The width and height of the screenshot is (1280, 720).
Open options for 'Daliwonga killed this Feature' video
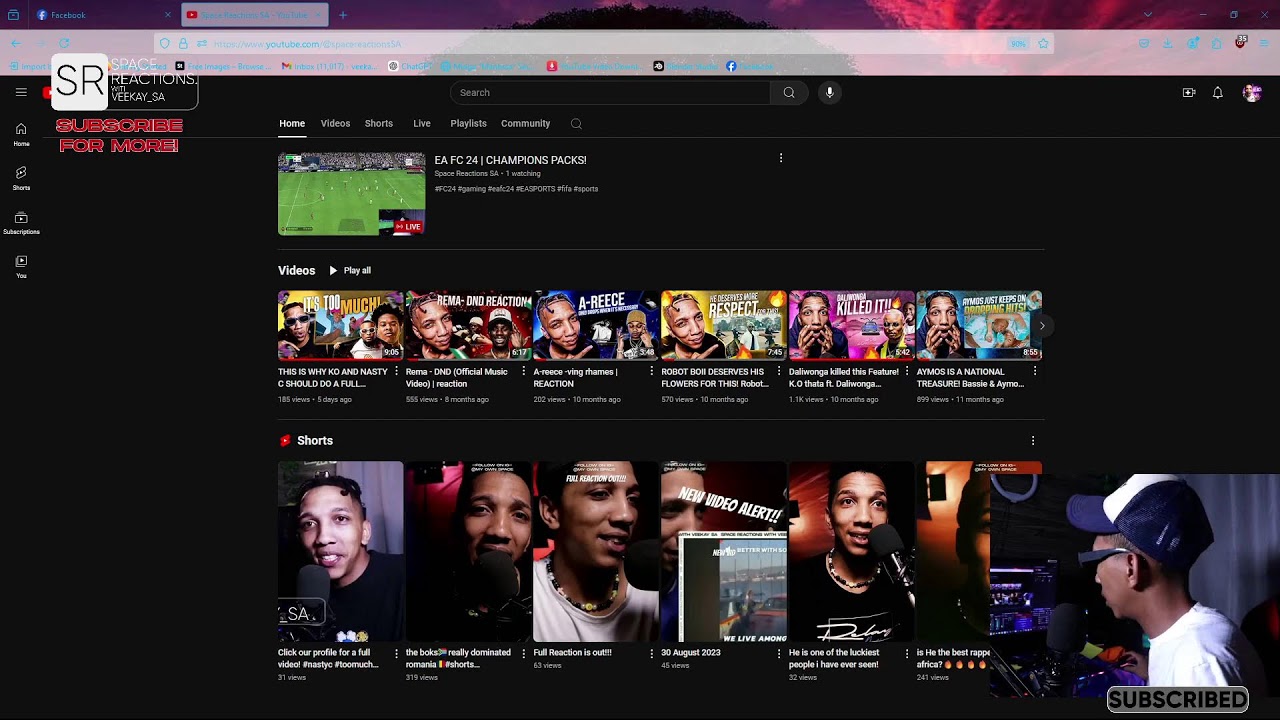click(907, 371)
